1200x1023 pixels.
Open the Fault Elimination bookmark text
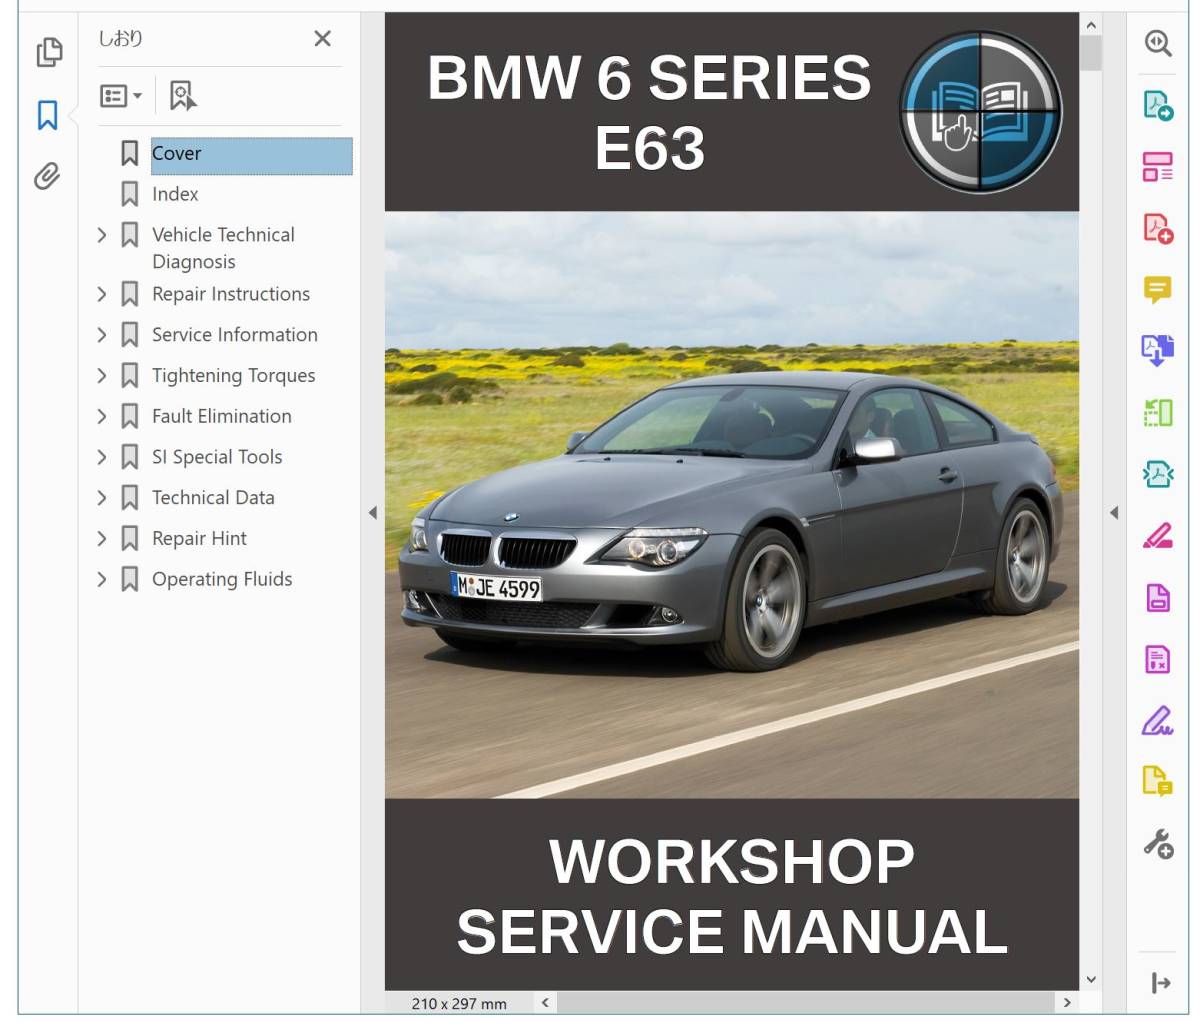tap(222, 416)
